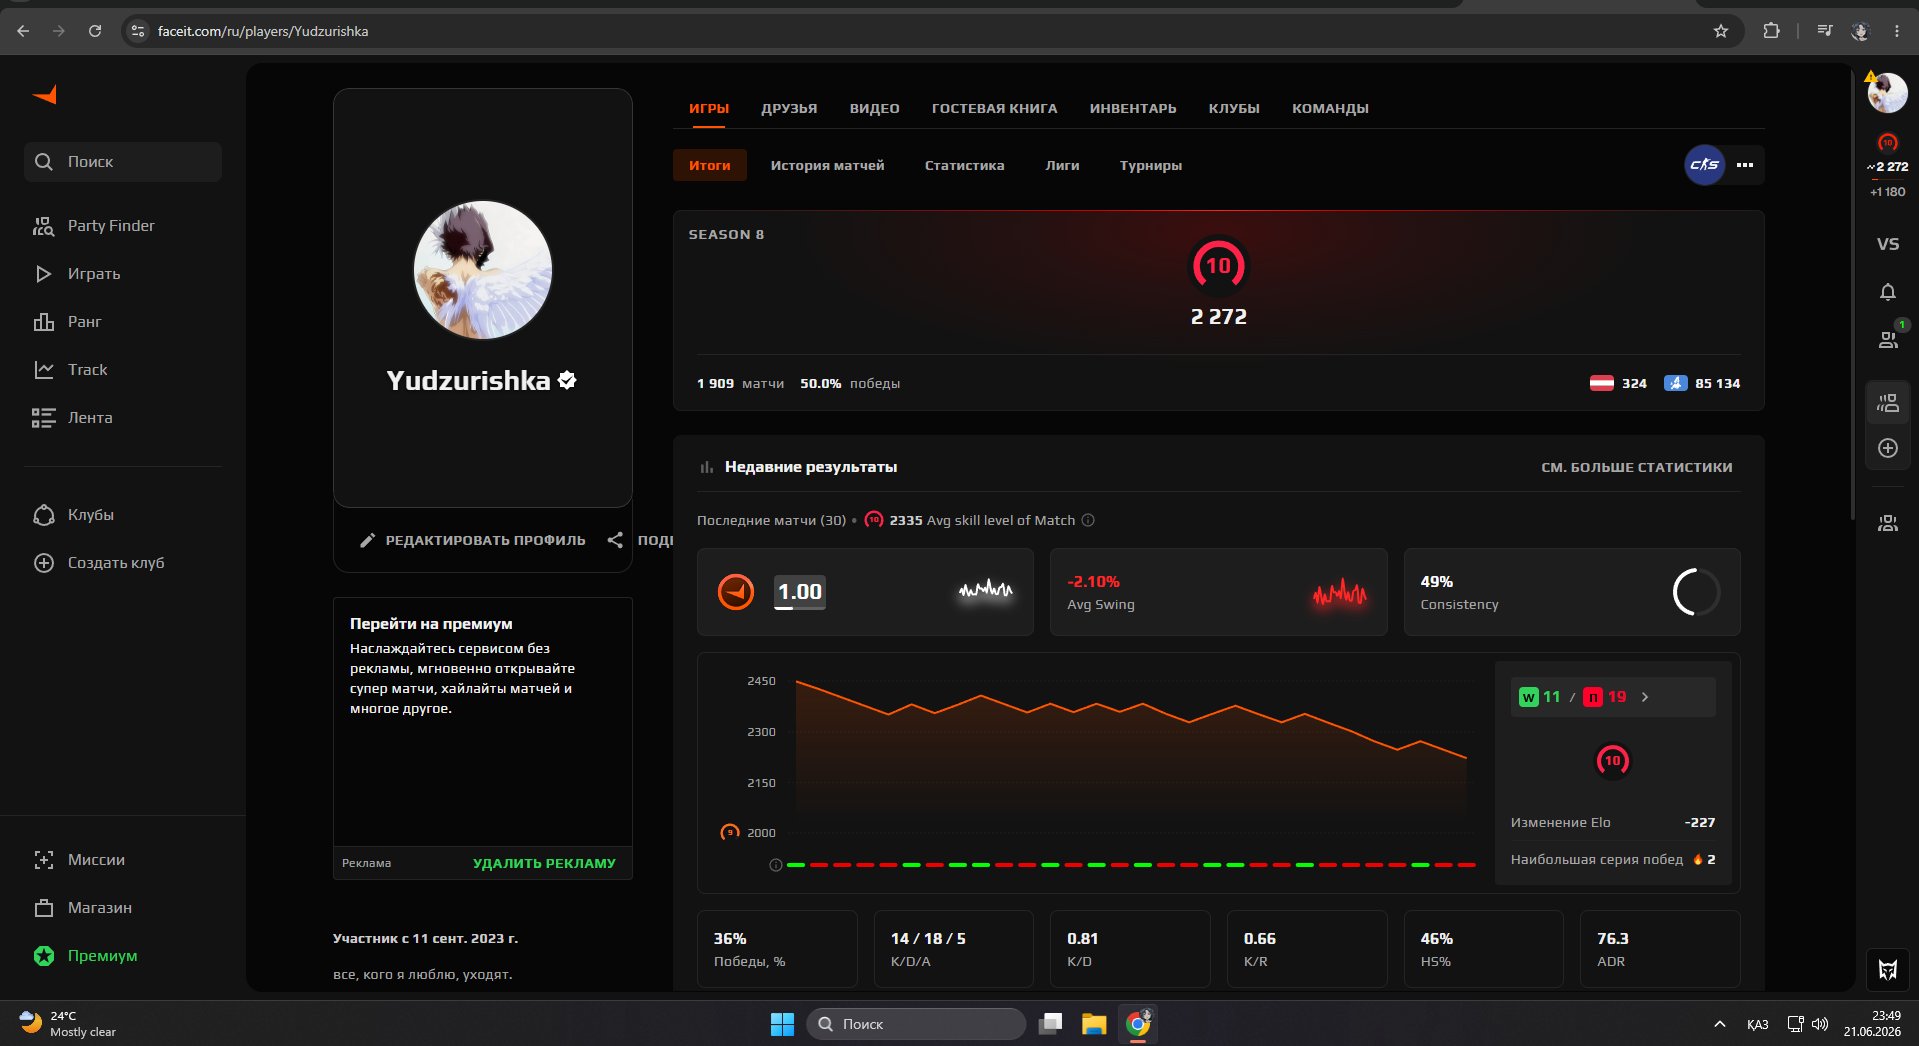Open the ИНВЕНТАРЬ tab
The height and width of the screenshot is (1046, 1919).
click(1132, 108)
